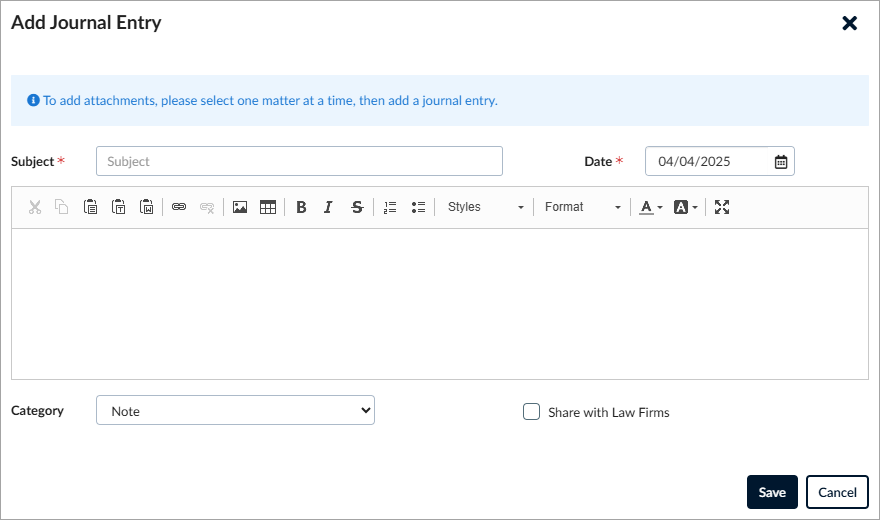Toggle italic formatting
The image size is (880, 520).
click(329, 207)
